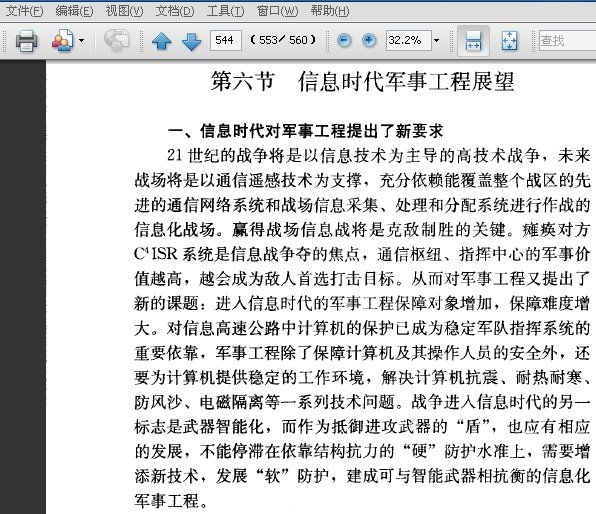596x514 pixels.
Task: Click the last line 军事工程。
Action: click(171, 501)
